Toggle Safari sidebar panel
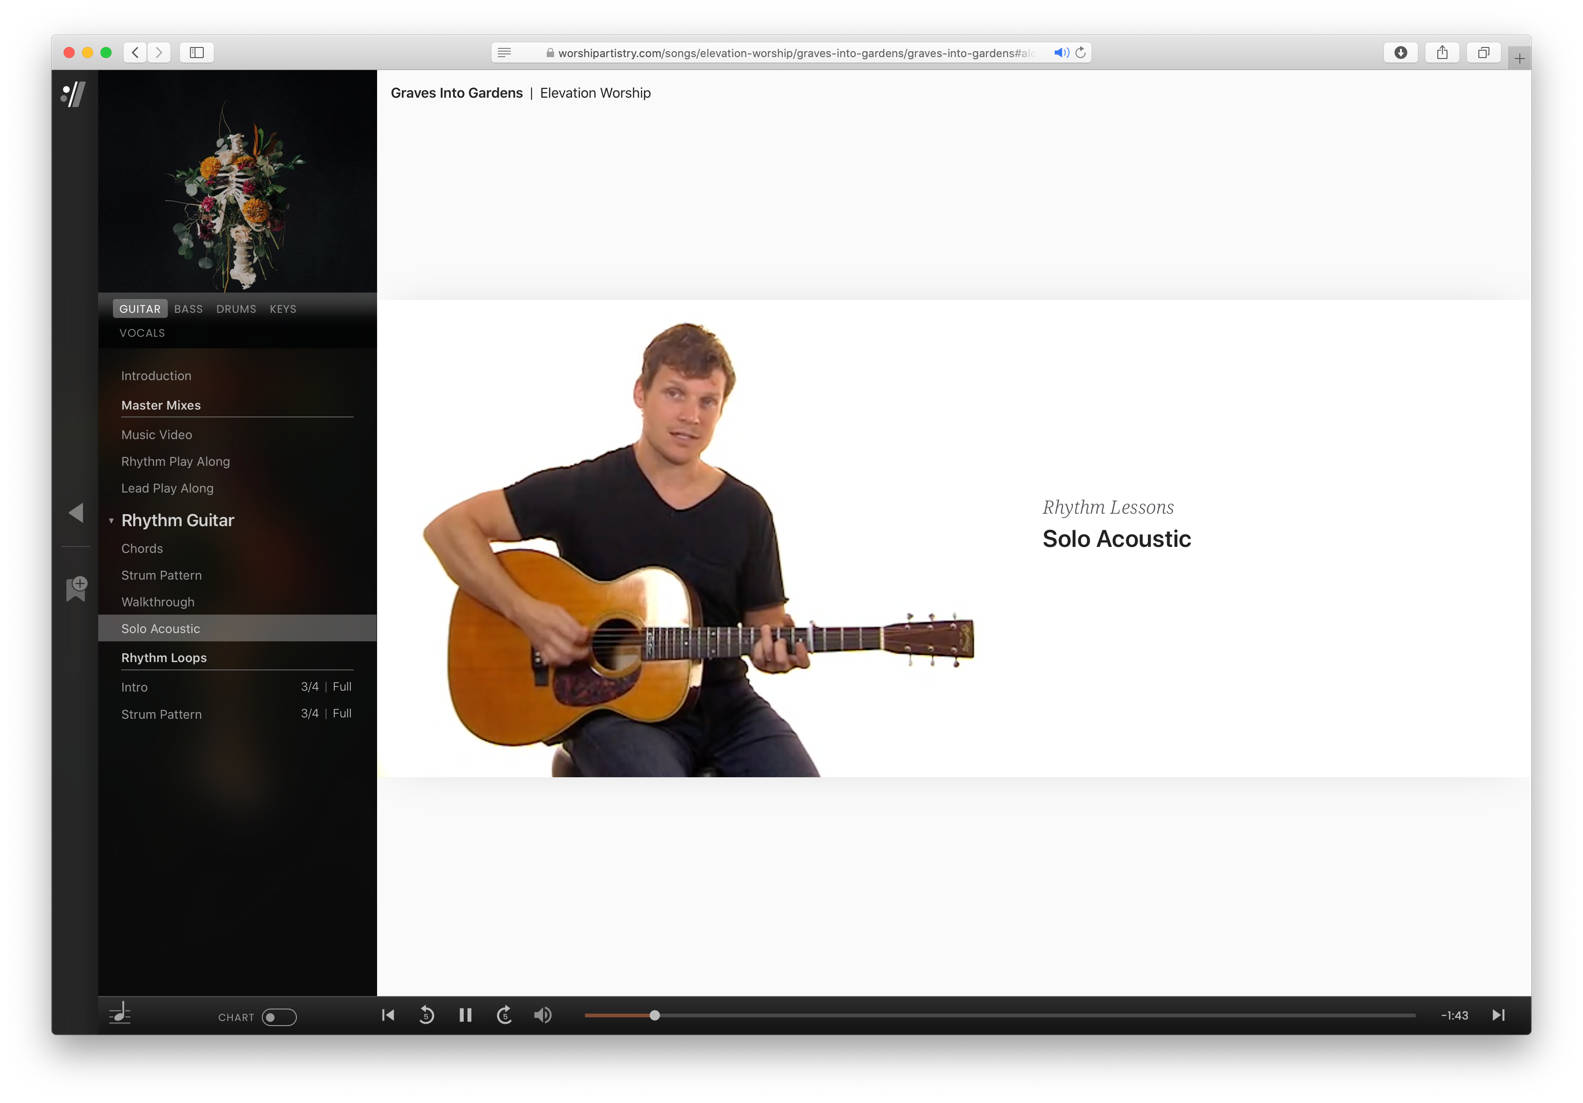The width and height of the screenshot is (1583, 1103). point(197,52)
